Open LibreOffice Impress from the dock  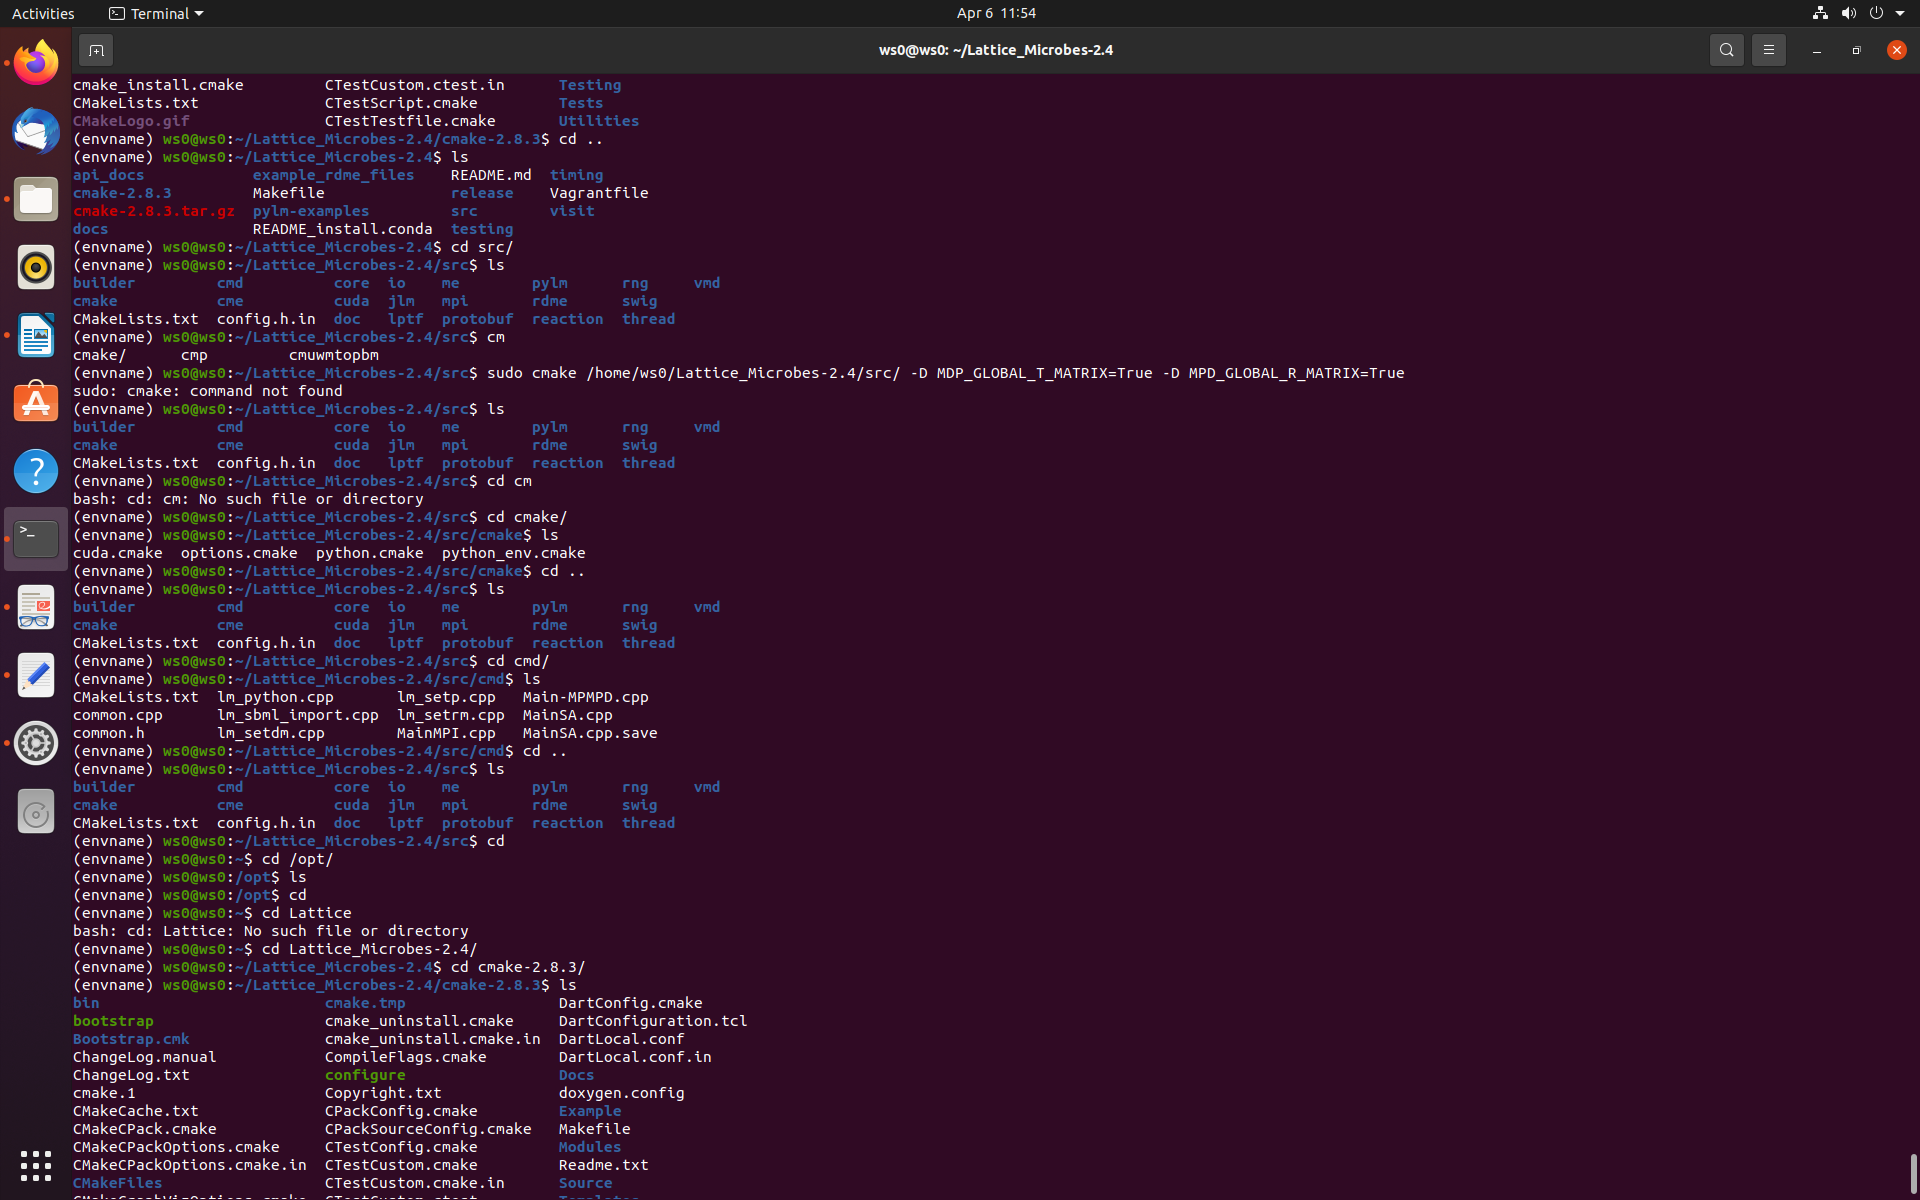(35, 335)
